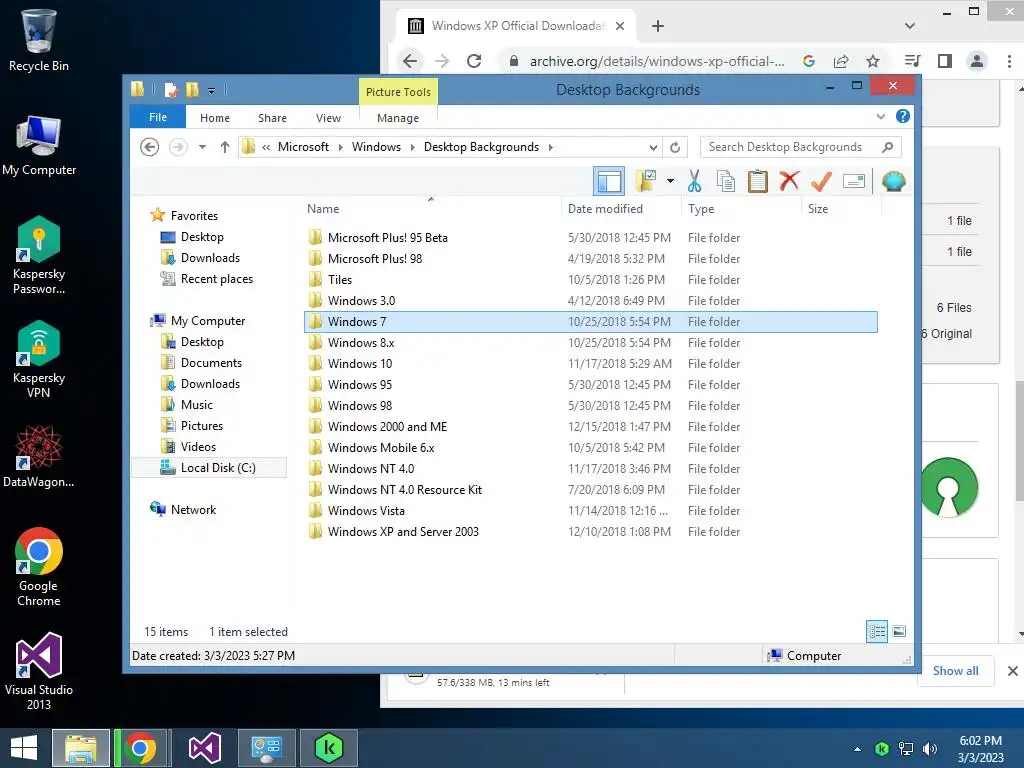This screenshot has width=1024, height=768.
Task: Click the orange checkmark Properties icon
Action: pos(821,181)
